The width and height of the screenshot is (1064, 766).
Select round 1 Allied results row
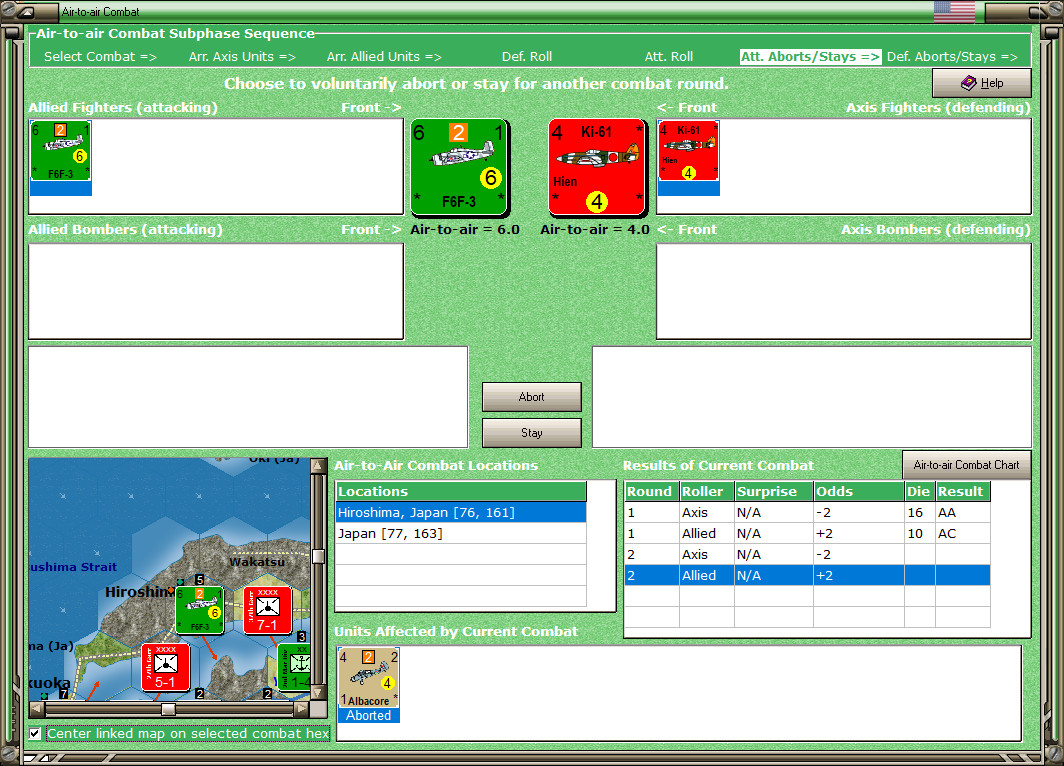[807, 533]
